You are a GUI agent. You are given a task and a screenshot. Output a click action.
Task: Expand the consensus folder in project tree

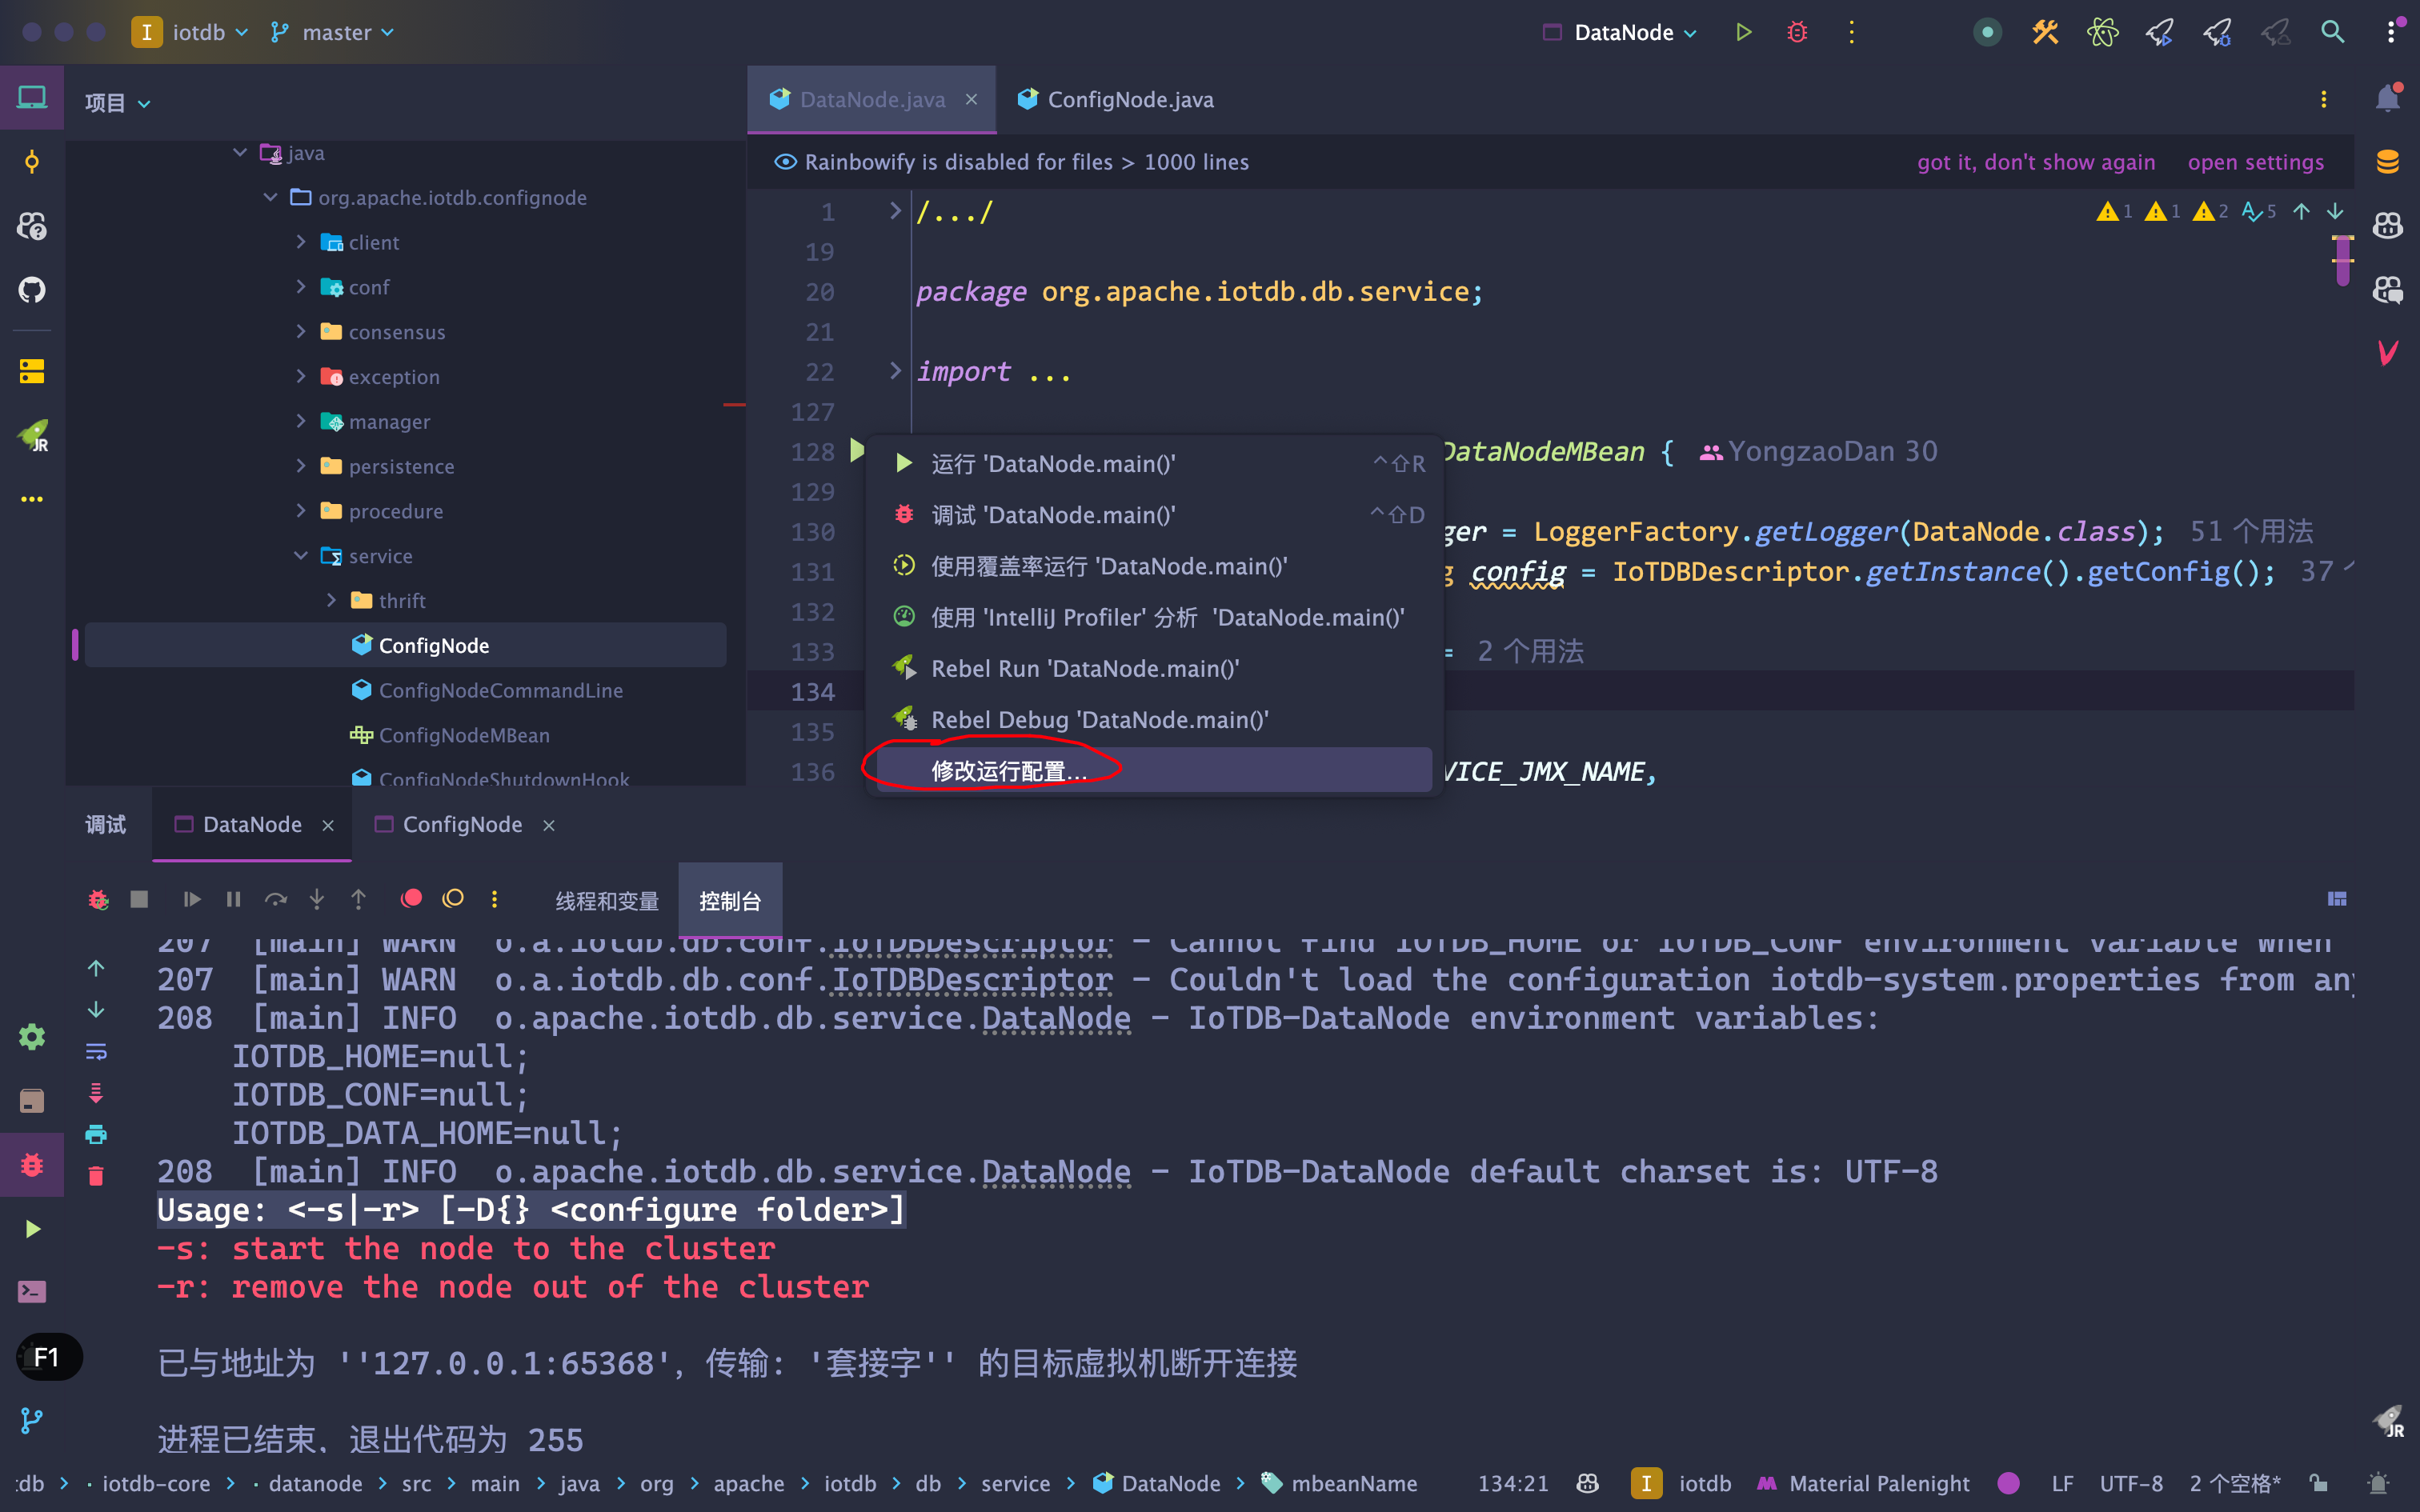click(301, 331)
